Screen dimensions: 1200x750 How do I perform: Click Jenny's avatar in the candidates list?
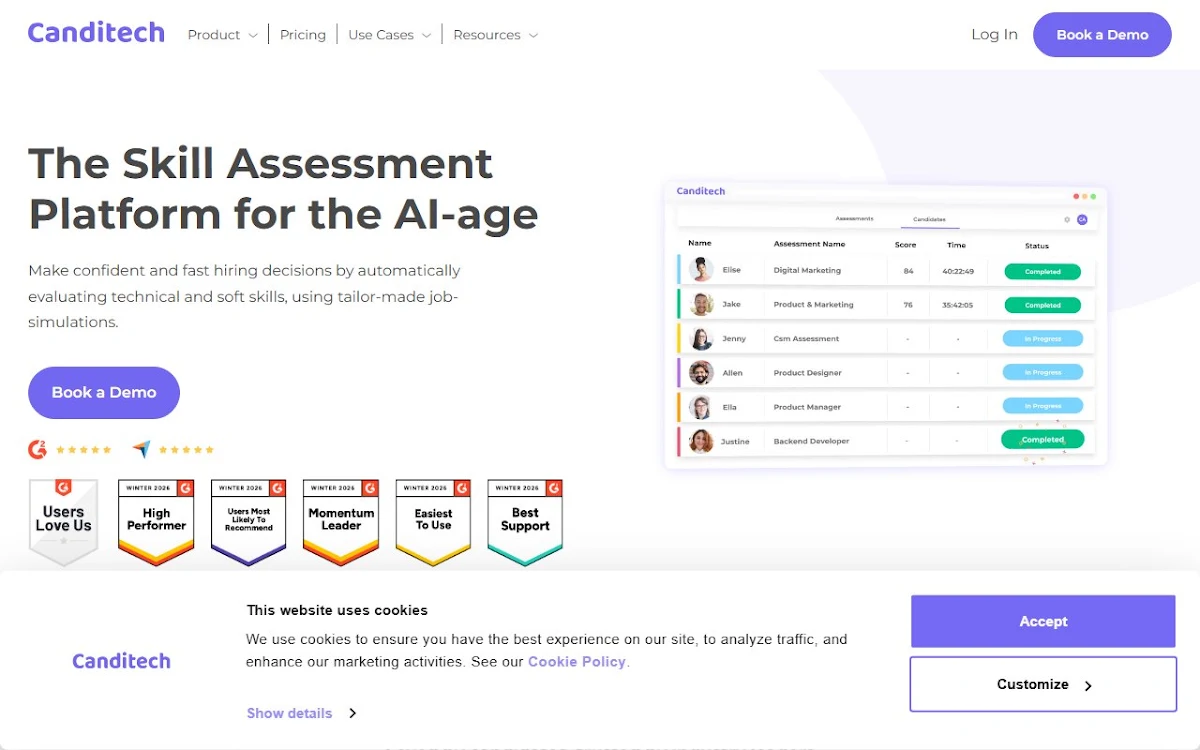[701, 338]
